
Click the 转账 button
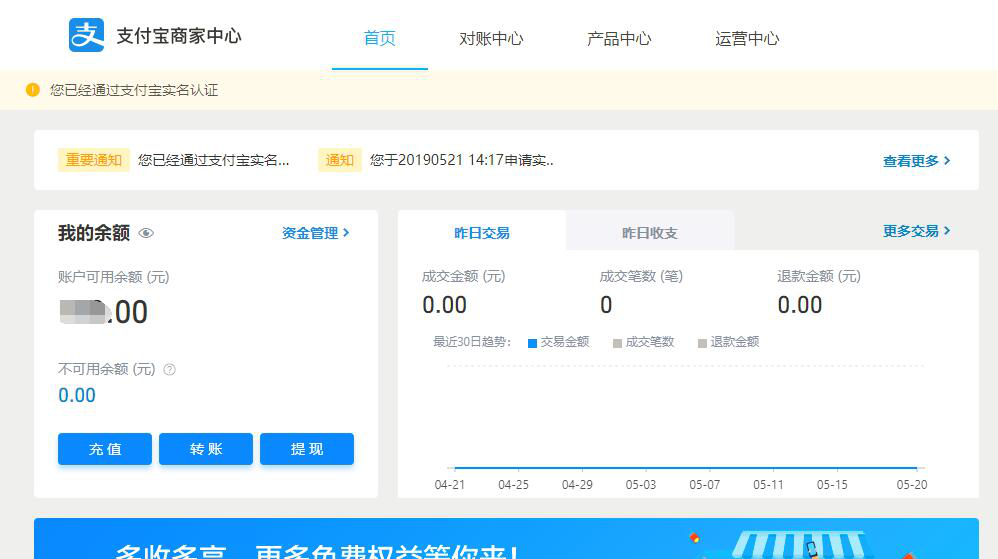point(206,449)
